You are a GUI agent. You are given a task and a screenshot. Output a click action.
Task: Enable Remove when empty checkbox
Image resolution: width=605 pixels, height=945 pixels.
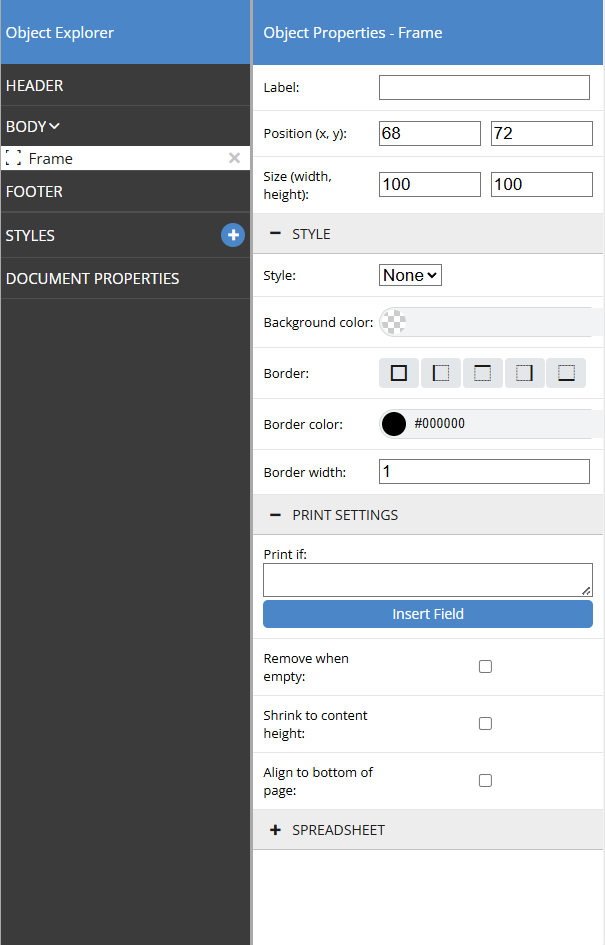point(485,667)
